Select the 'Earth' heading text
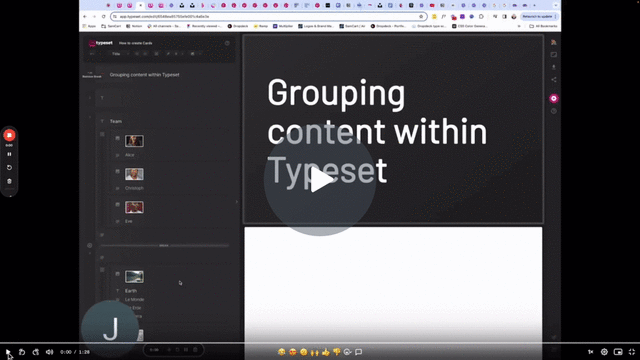640x360 pixels. point(131,291)
